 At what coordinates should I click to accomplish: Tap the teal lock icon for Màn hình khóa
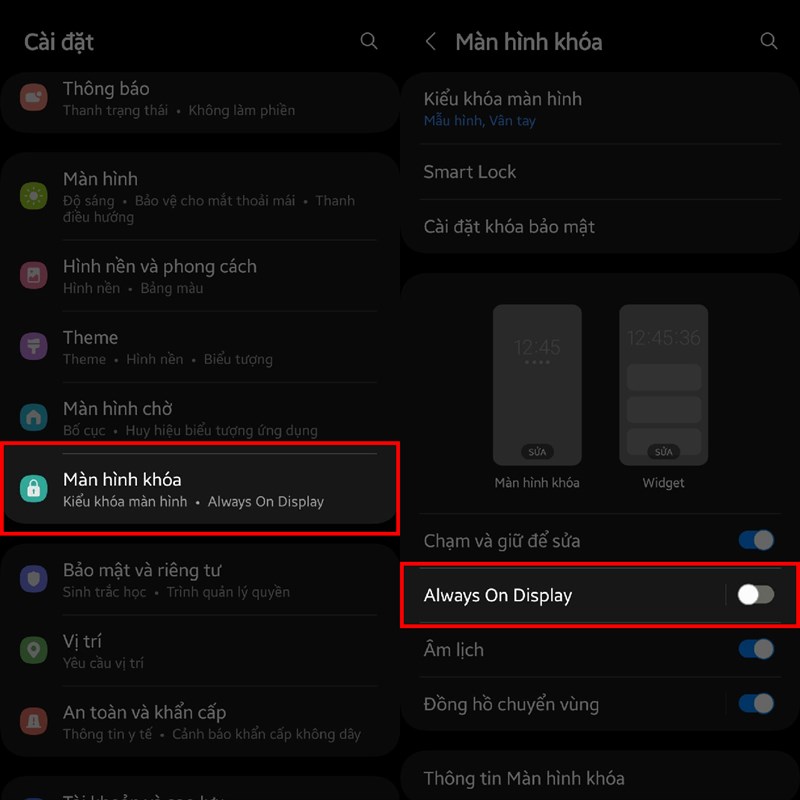click(x=34, y=488)
